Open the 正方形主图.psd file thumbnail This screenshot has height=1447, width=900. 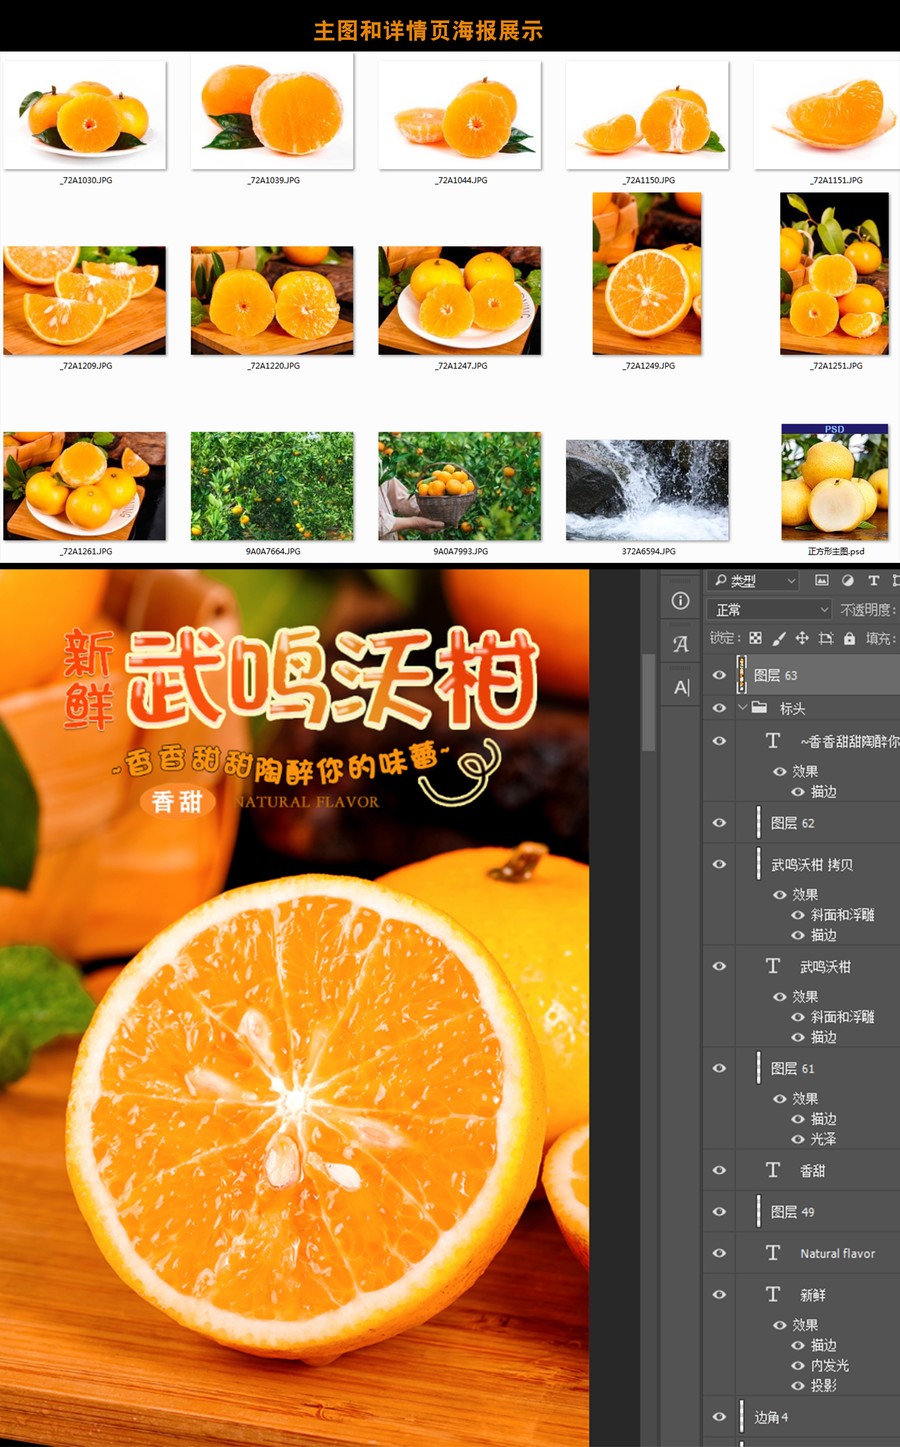pos(835,482)
